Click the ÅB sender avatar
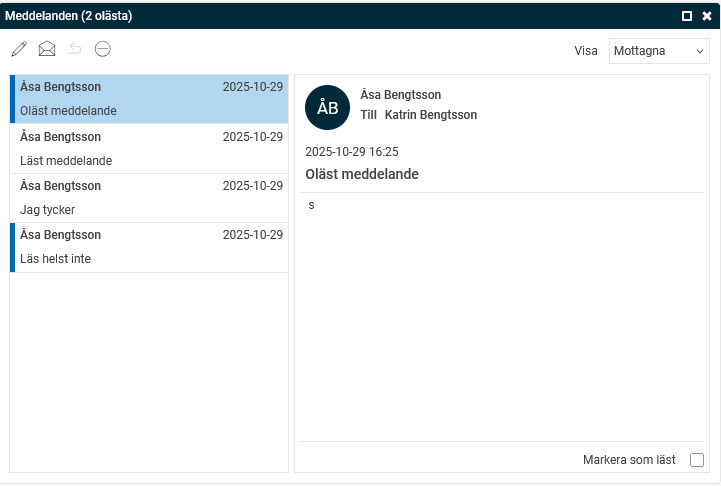Viewport: 721px width, 486px height. click(328, 108)
